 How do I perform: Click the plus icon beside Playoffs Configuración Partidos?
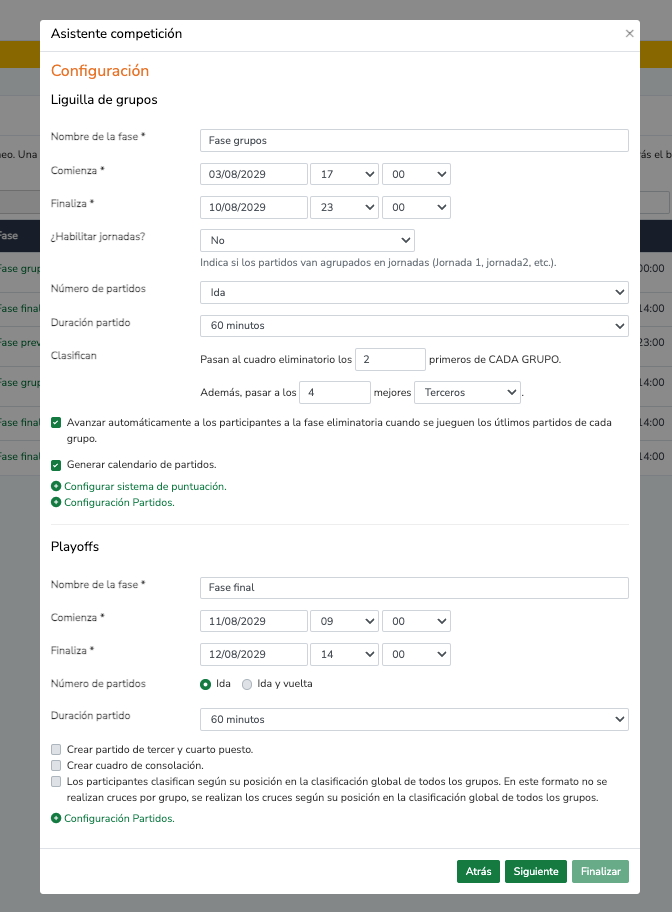tap(56, 818)
